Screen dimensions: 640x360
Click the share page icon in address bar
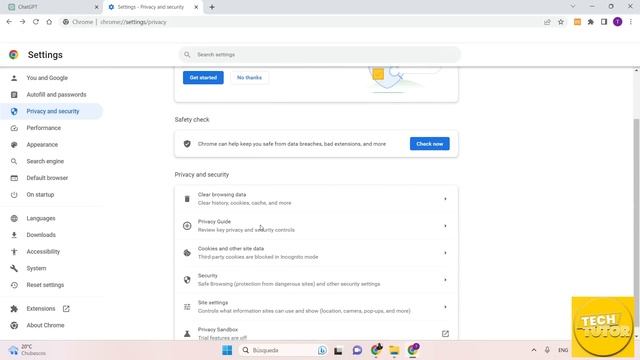[x=547, y=22]
